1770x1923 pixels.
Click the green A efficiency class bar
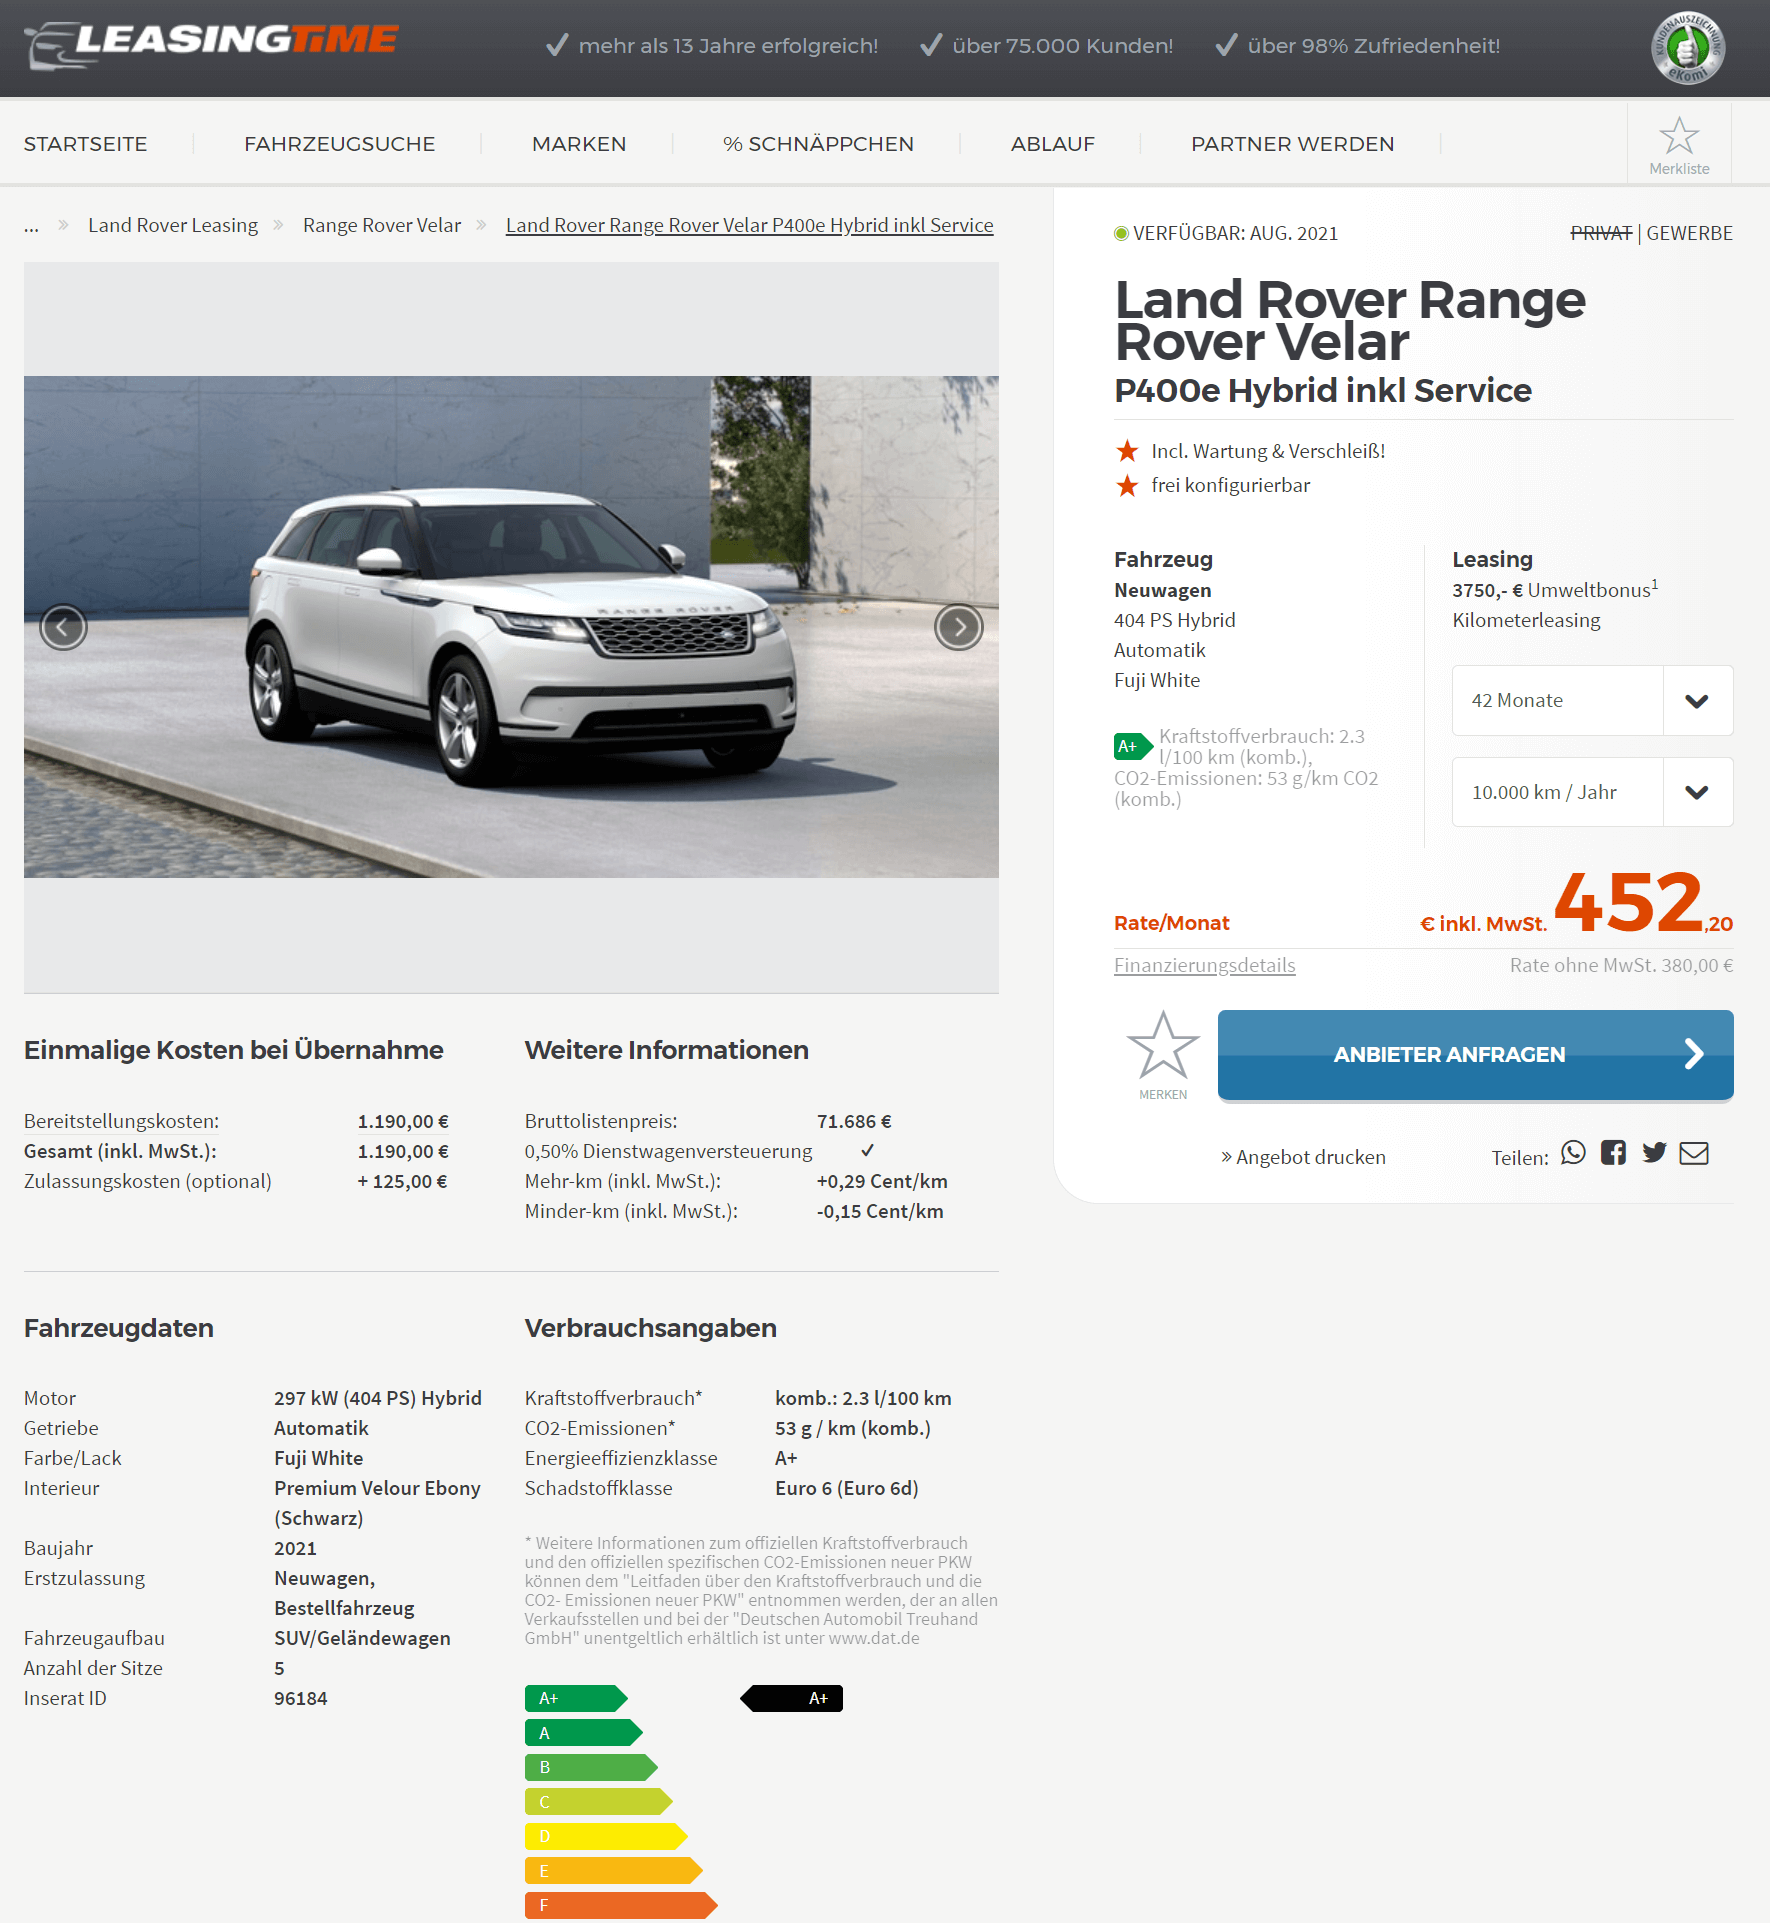pyautogui.click(x=584, y=1733)
